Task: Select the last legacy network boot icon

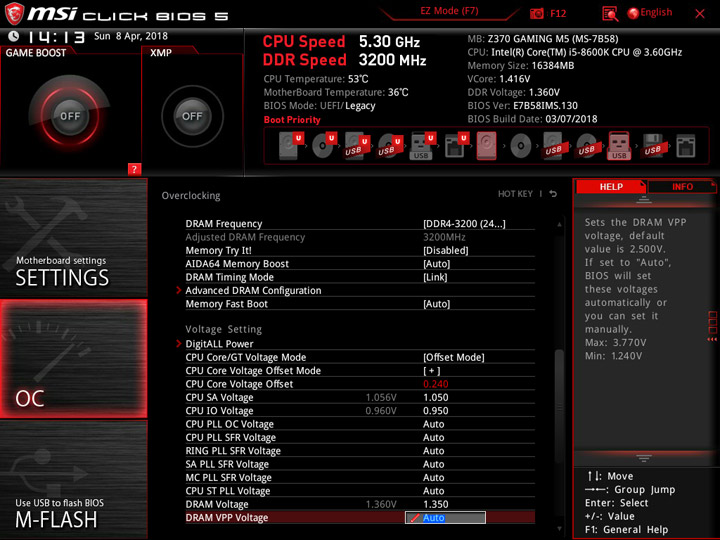Action: click(x=686, y=146)
